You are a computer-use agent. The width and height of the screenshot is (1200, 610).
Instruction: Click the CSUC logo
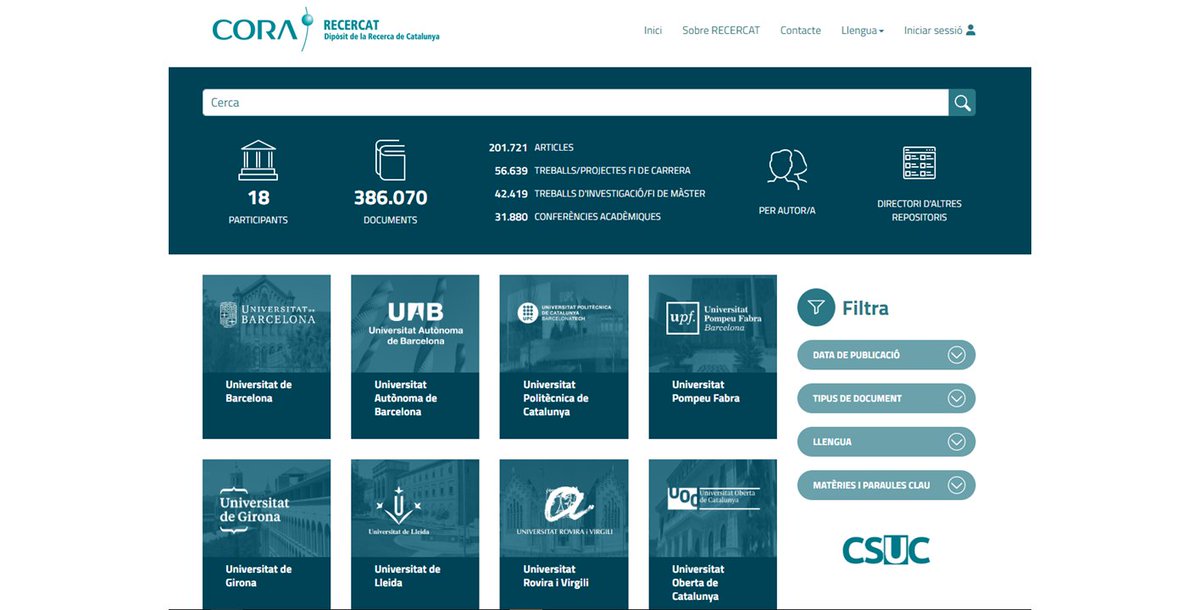pos(886,549)
